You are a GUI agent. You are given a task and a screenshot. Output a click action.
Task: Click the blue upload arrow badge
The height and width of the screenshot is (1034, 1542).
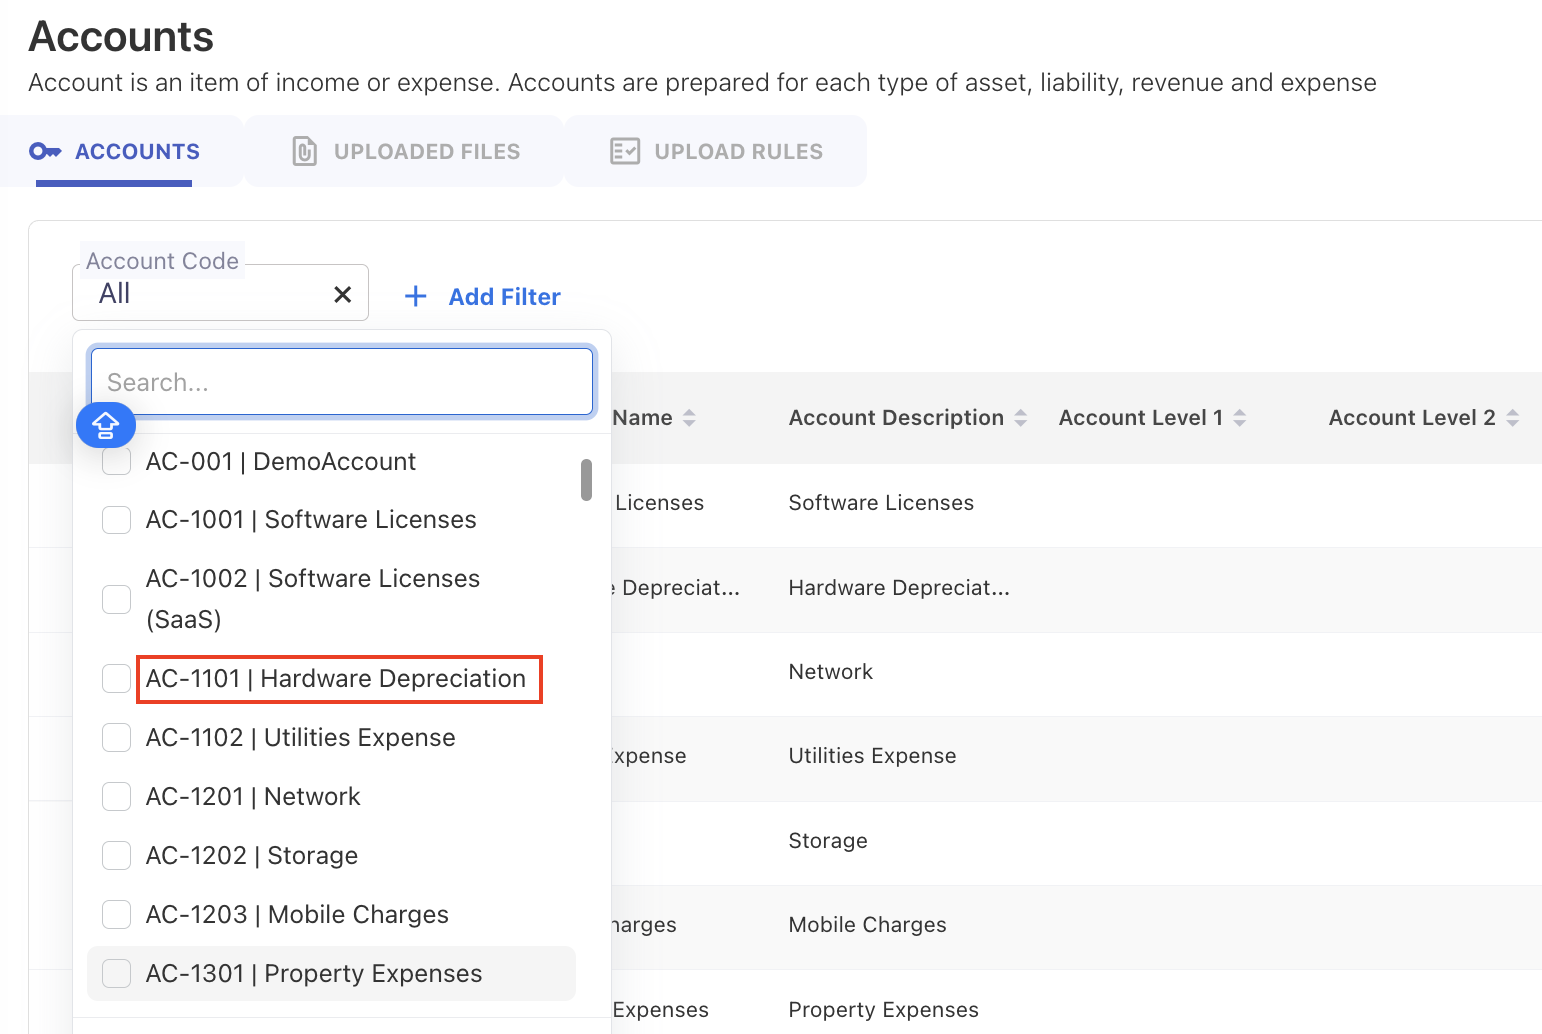tap(106, 426)
